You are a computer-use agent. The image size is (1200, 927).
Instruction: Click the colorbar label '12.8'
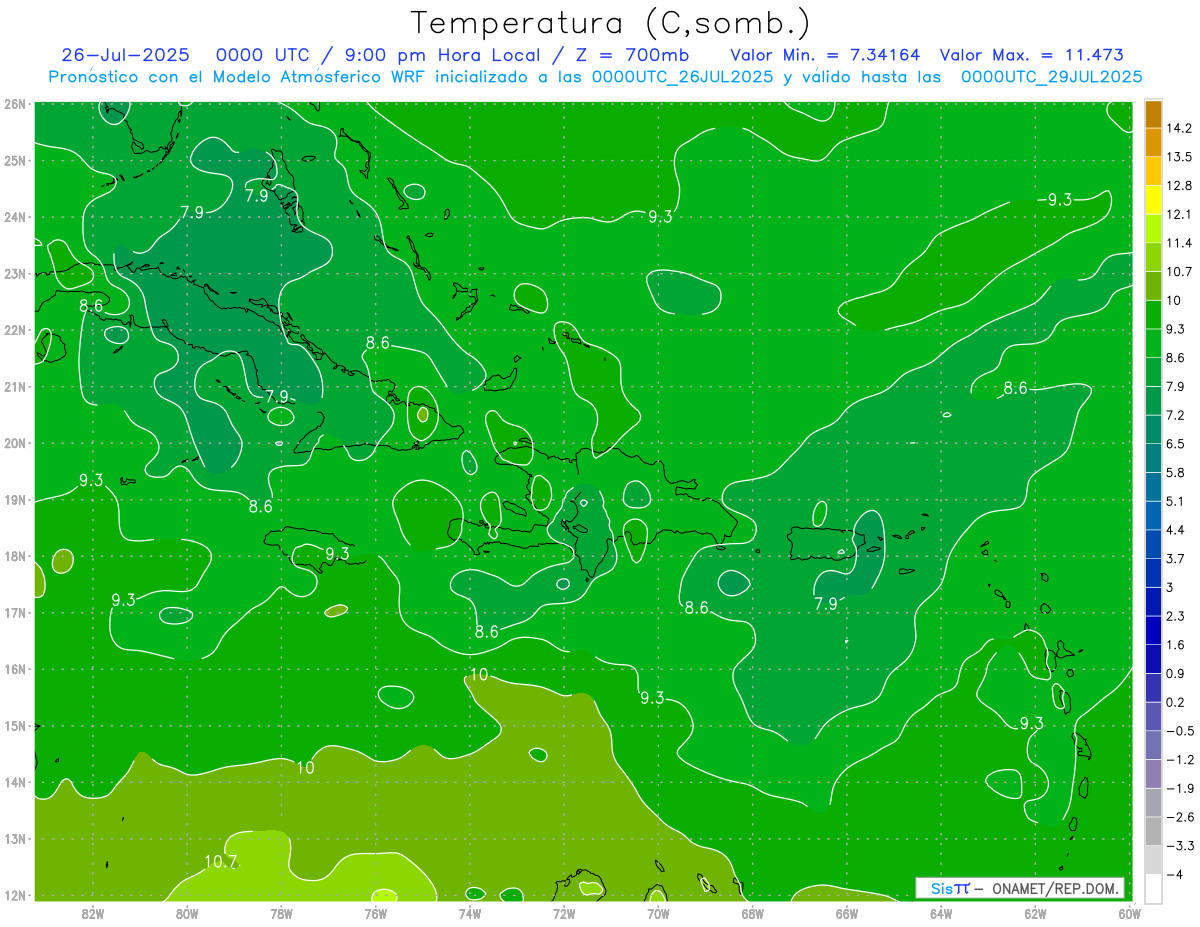click(1179, 186)
